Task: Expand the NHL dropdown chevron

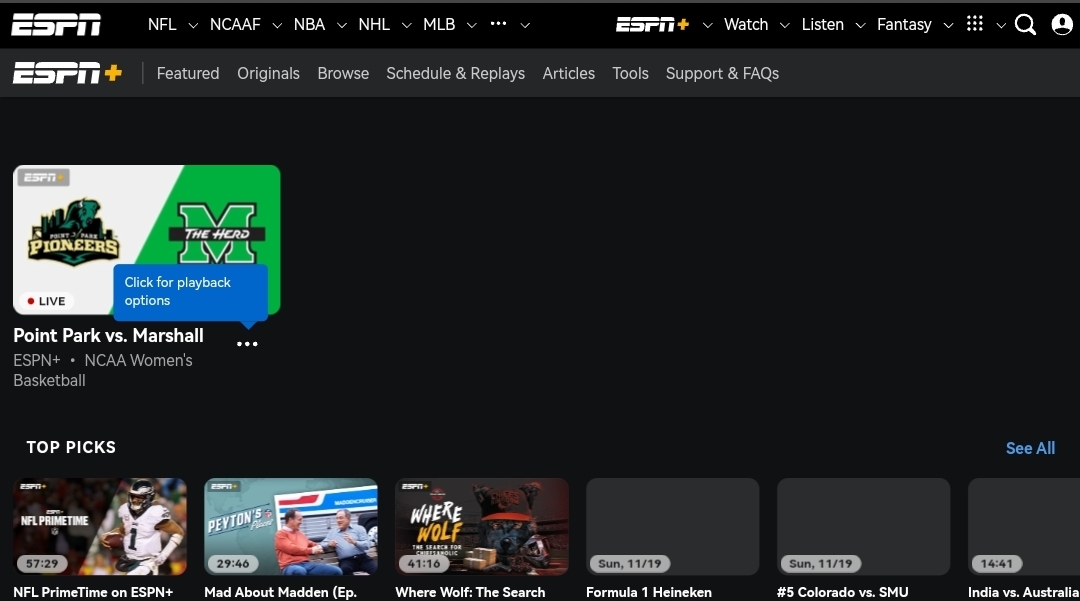Action: coord(406,25)
